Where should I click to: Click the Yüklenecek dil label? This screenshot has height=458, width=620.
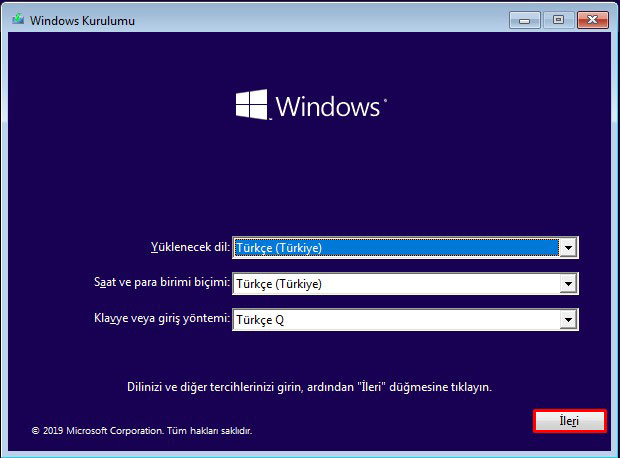[x=190, y=247]
